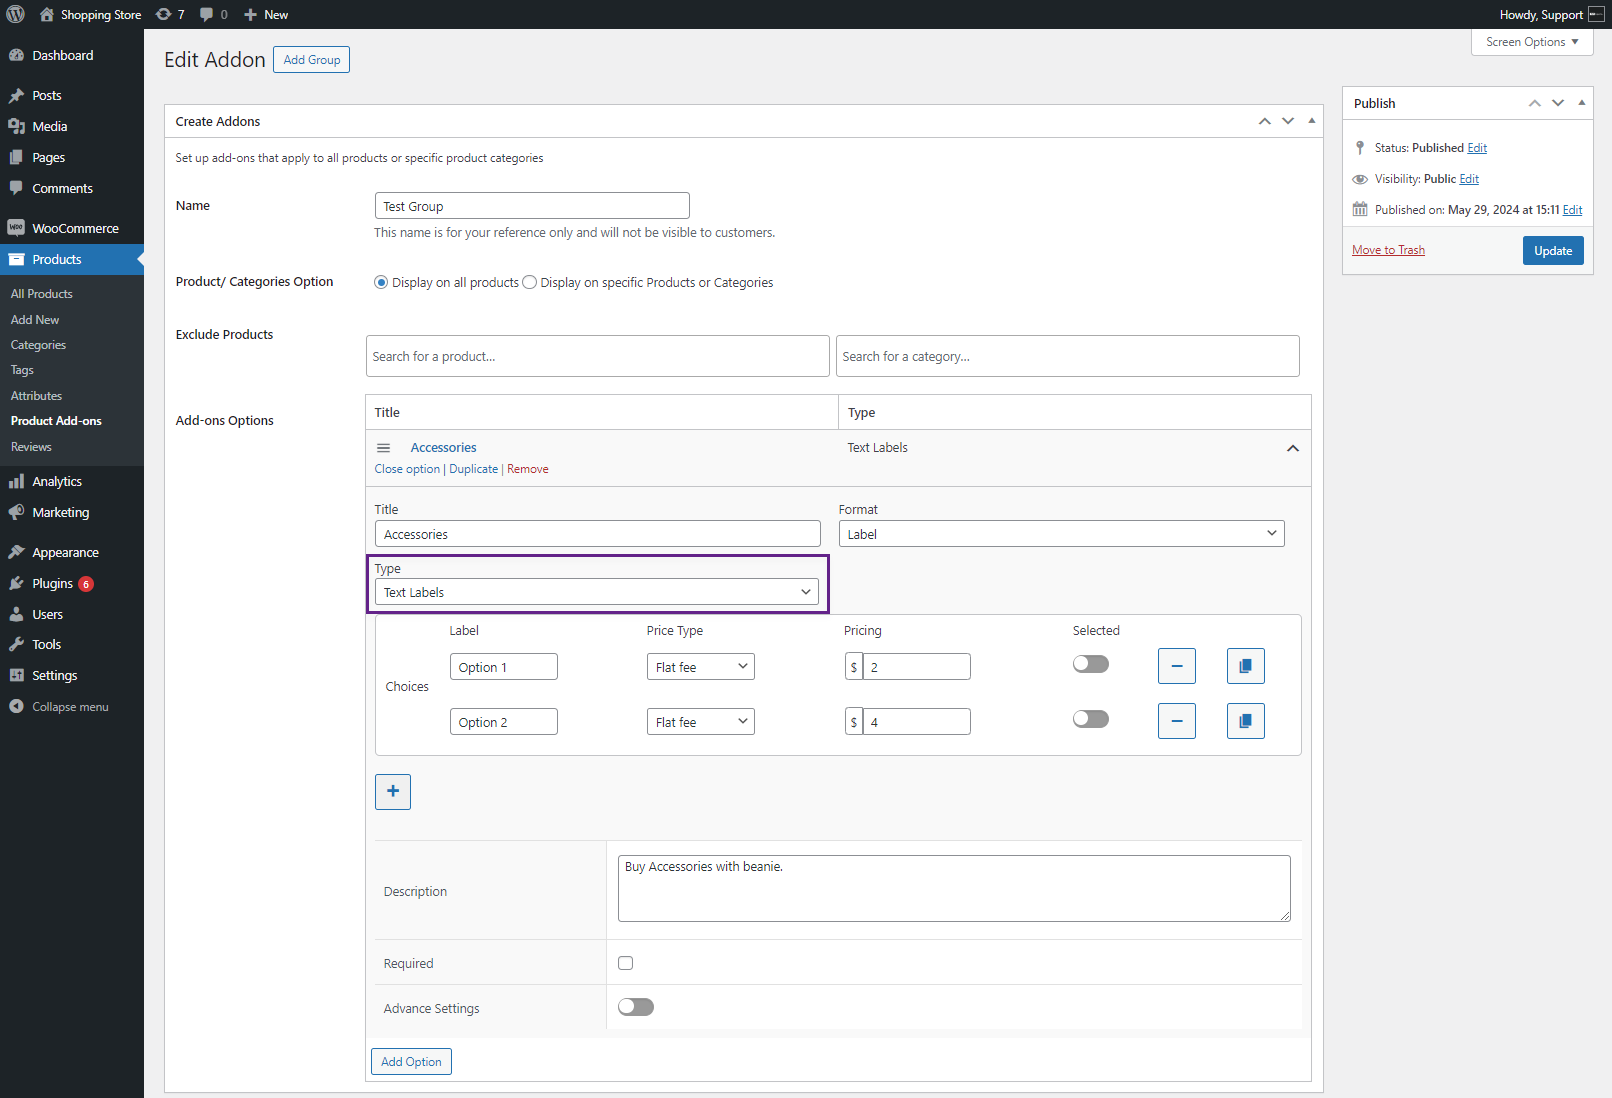Image resolution: width=1612 pixels, height=1098 pixels.
Task: Click the Close option link
Action: [x=407, y=469]
